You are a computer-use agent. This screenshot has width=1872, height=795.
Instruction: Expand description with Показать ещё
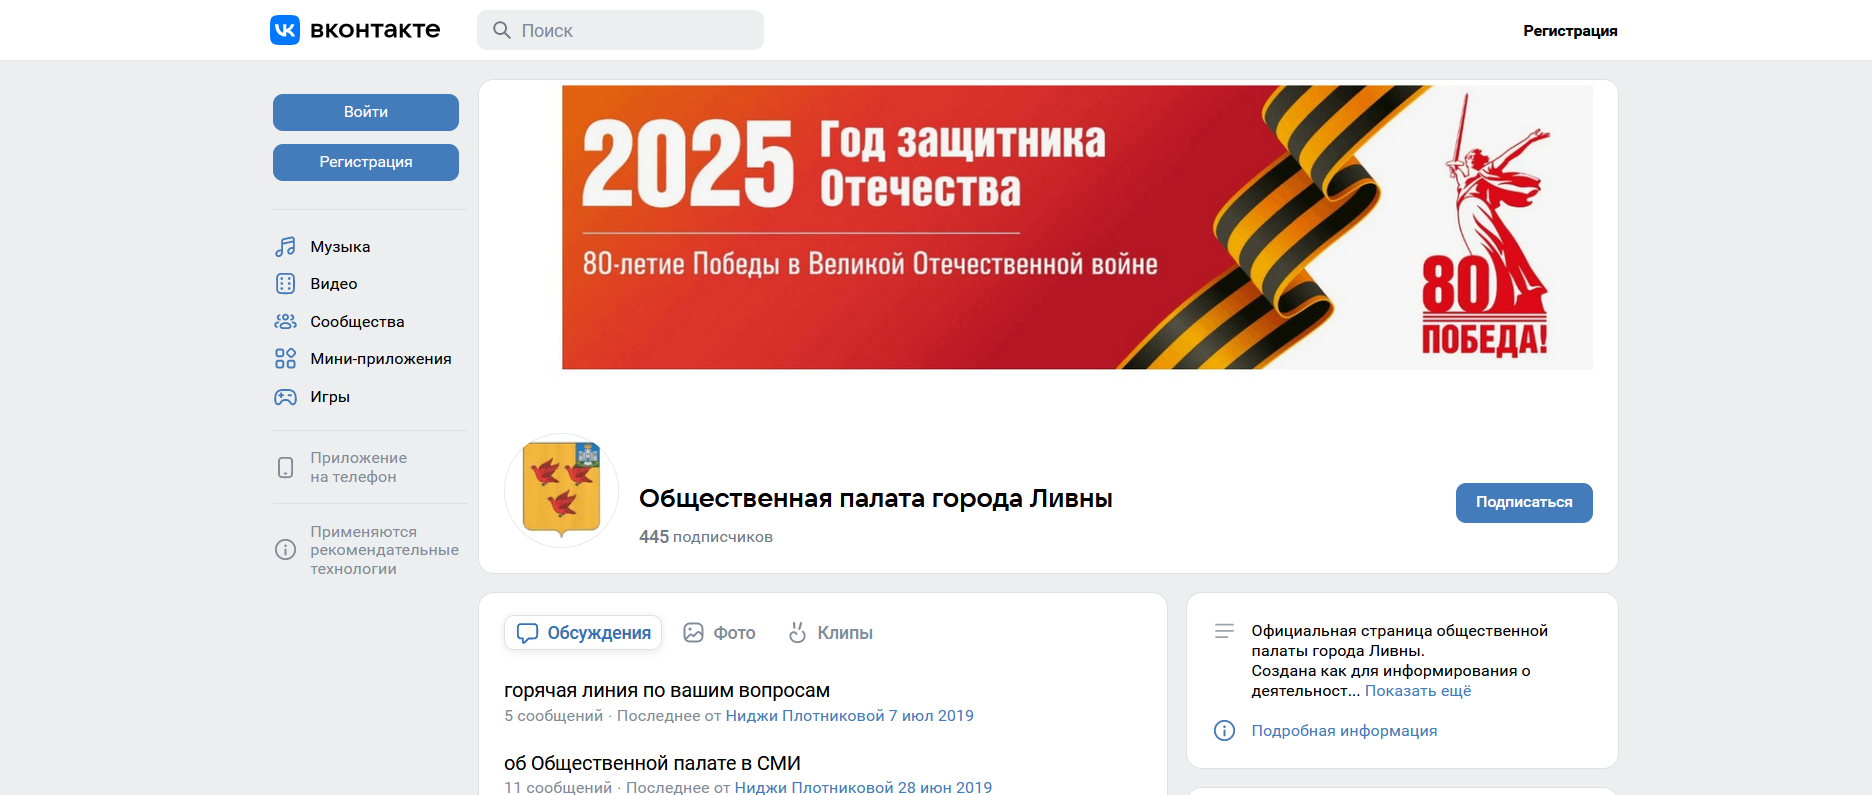tap(1418, 691)
